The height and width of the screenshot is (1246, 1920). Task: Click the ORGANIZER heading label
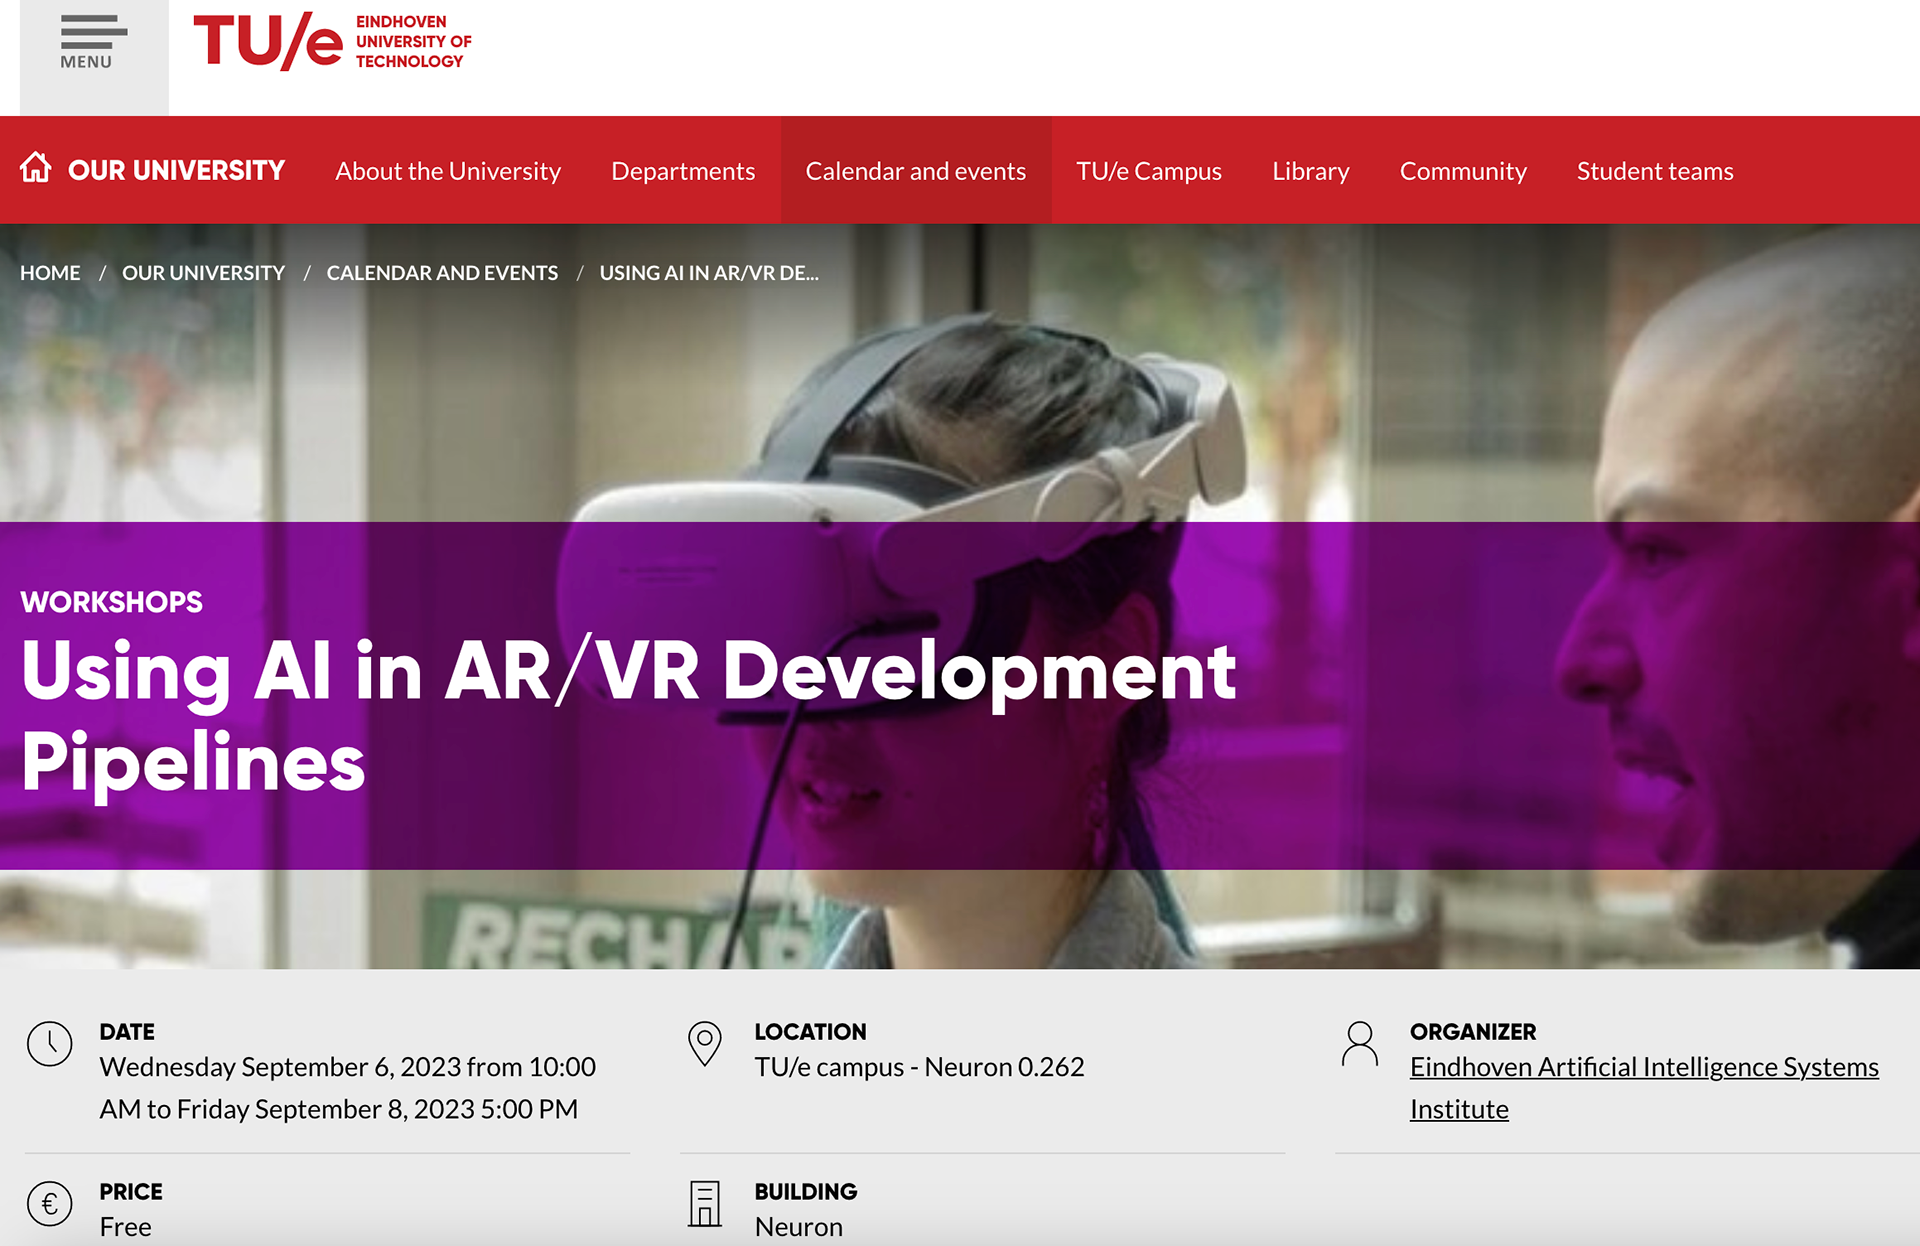coord(1473,1032)
